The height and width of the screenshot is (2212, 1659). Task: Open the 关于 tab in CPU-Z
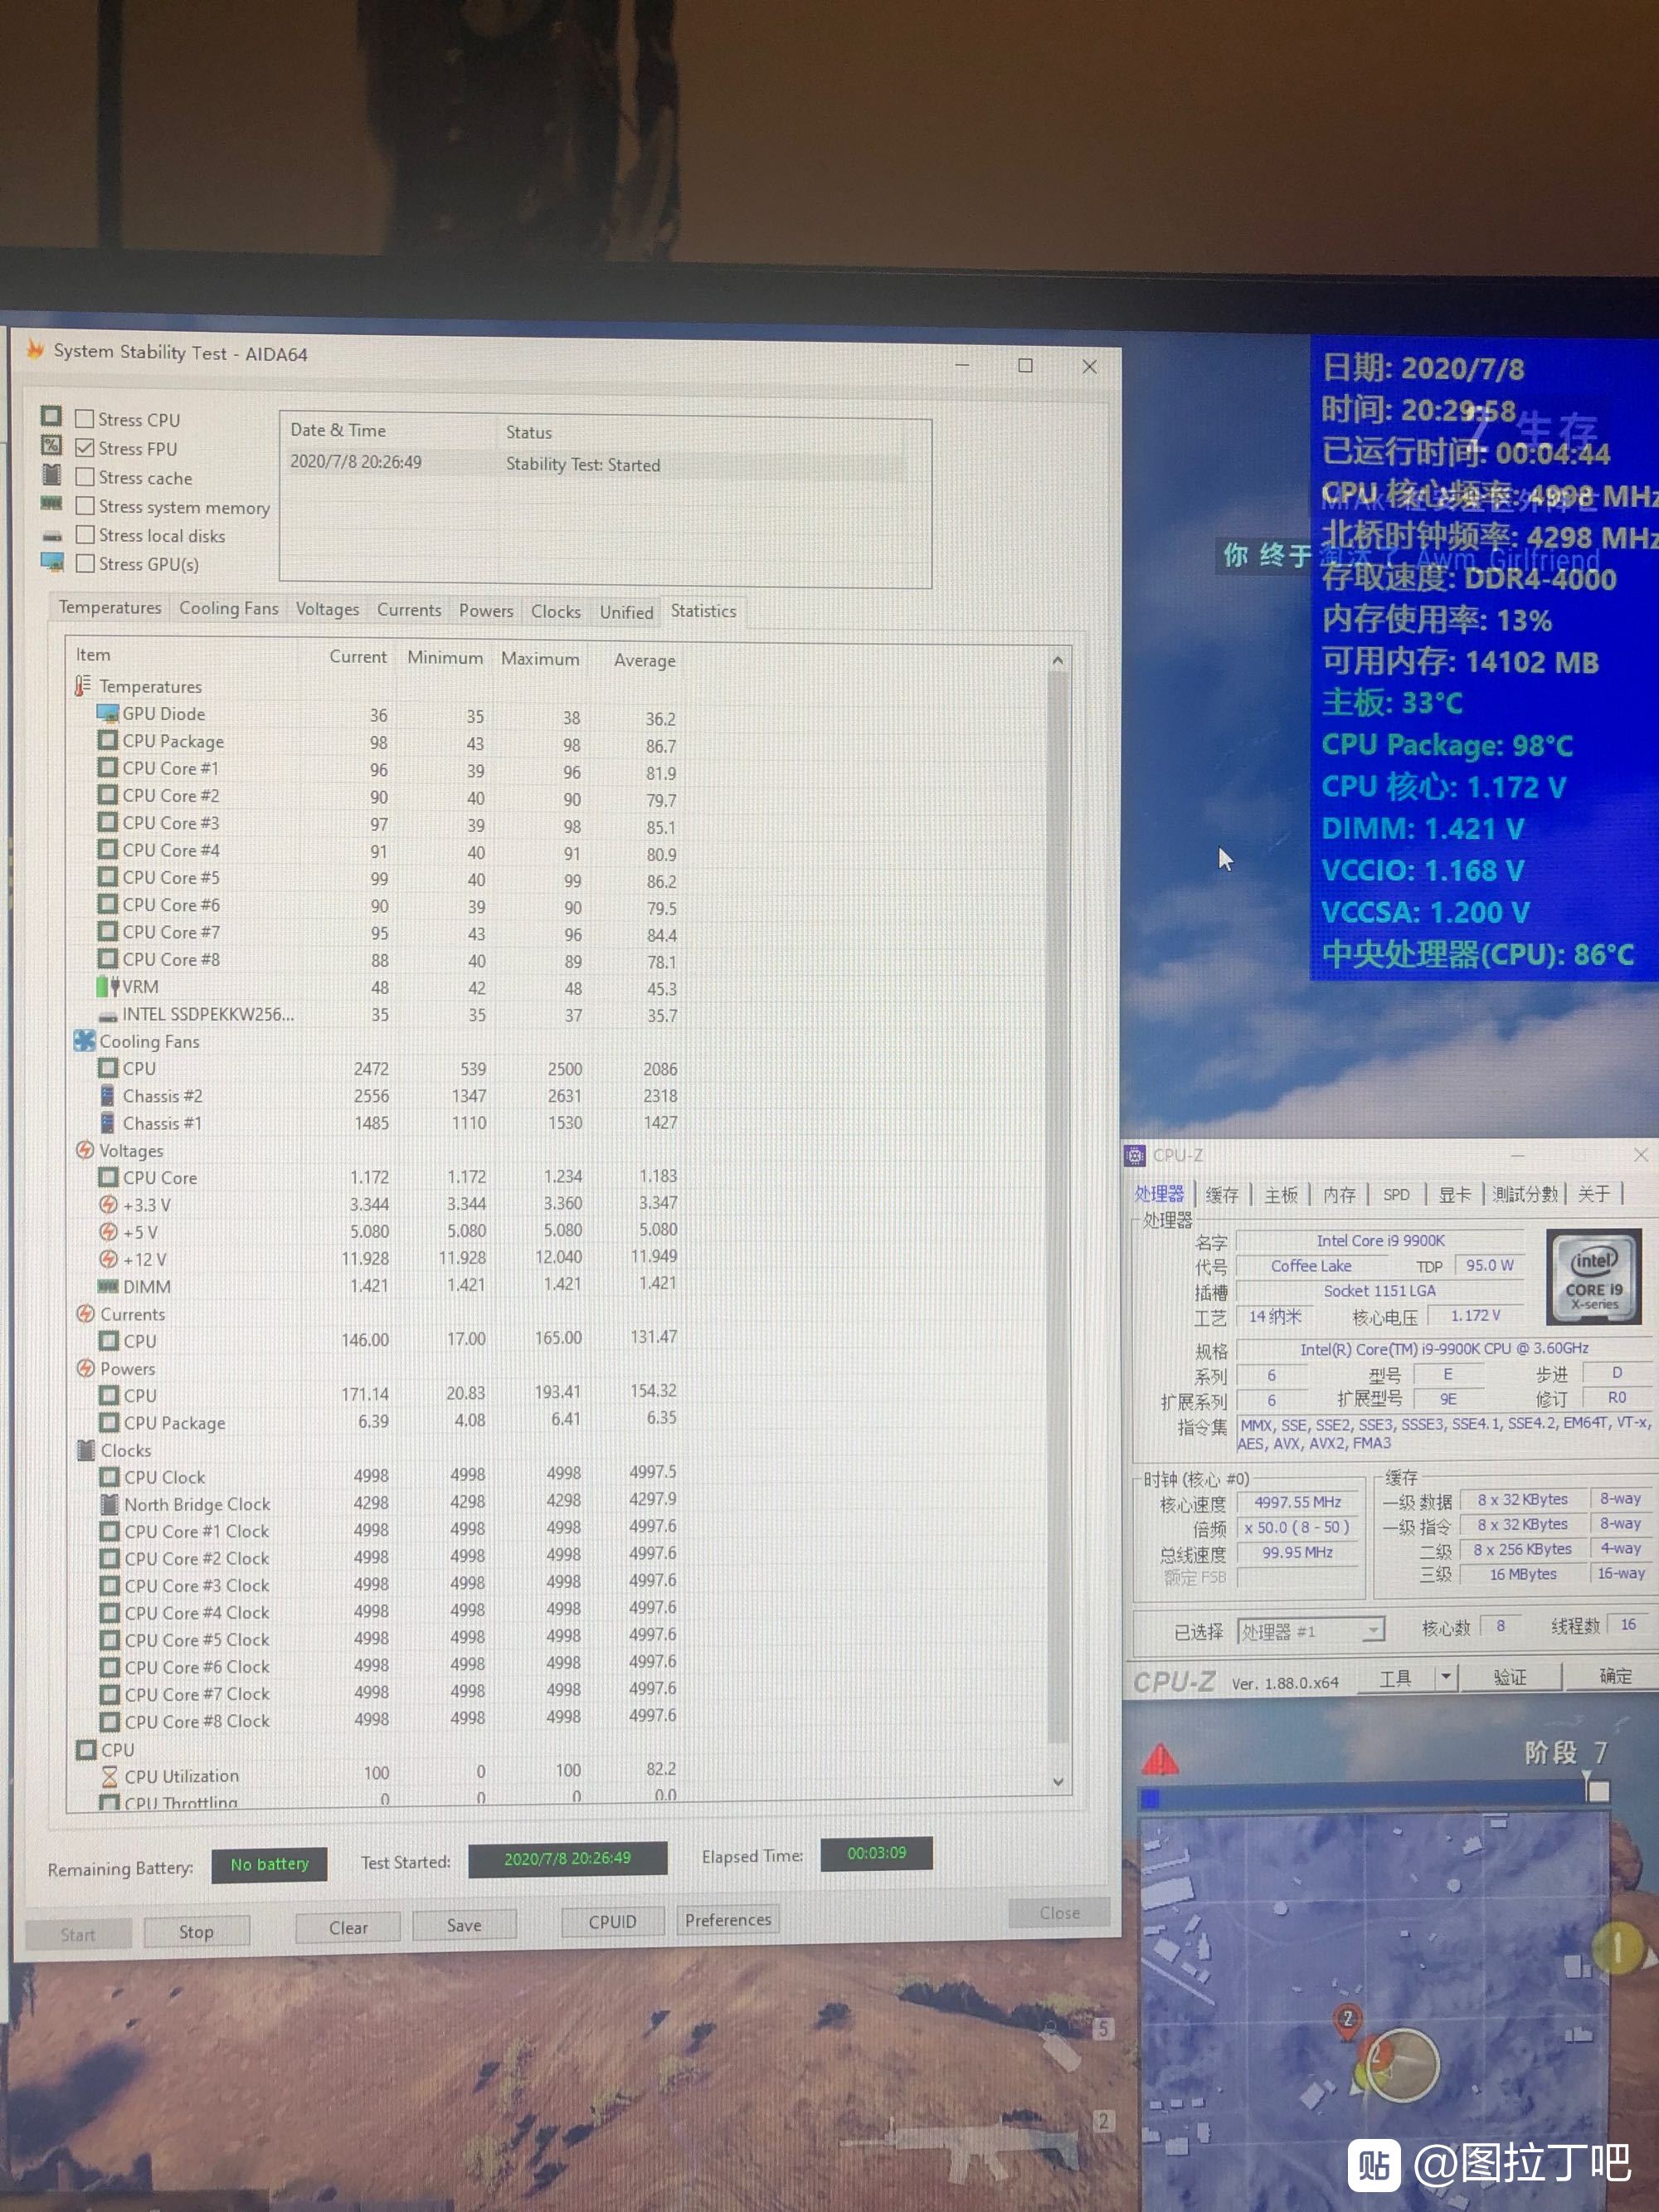(1594, 1194)
